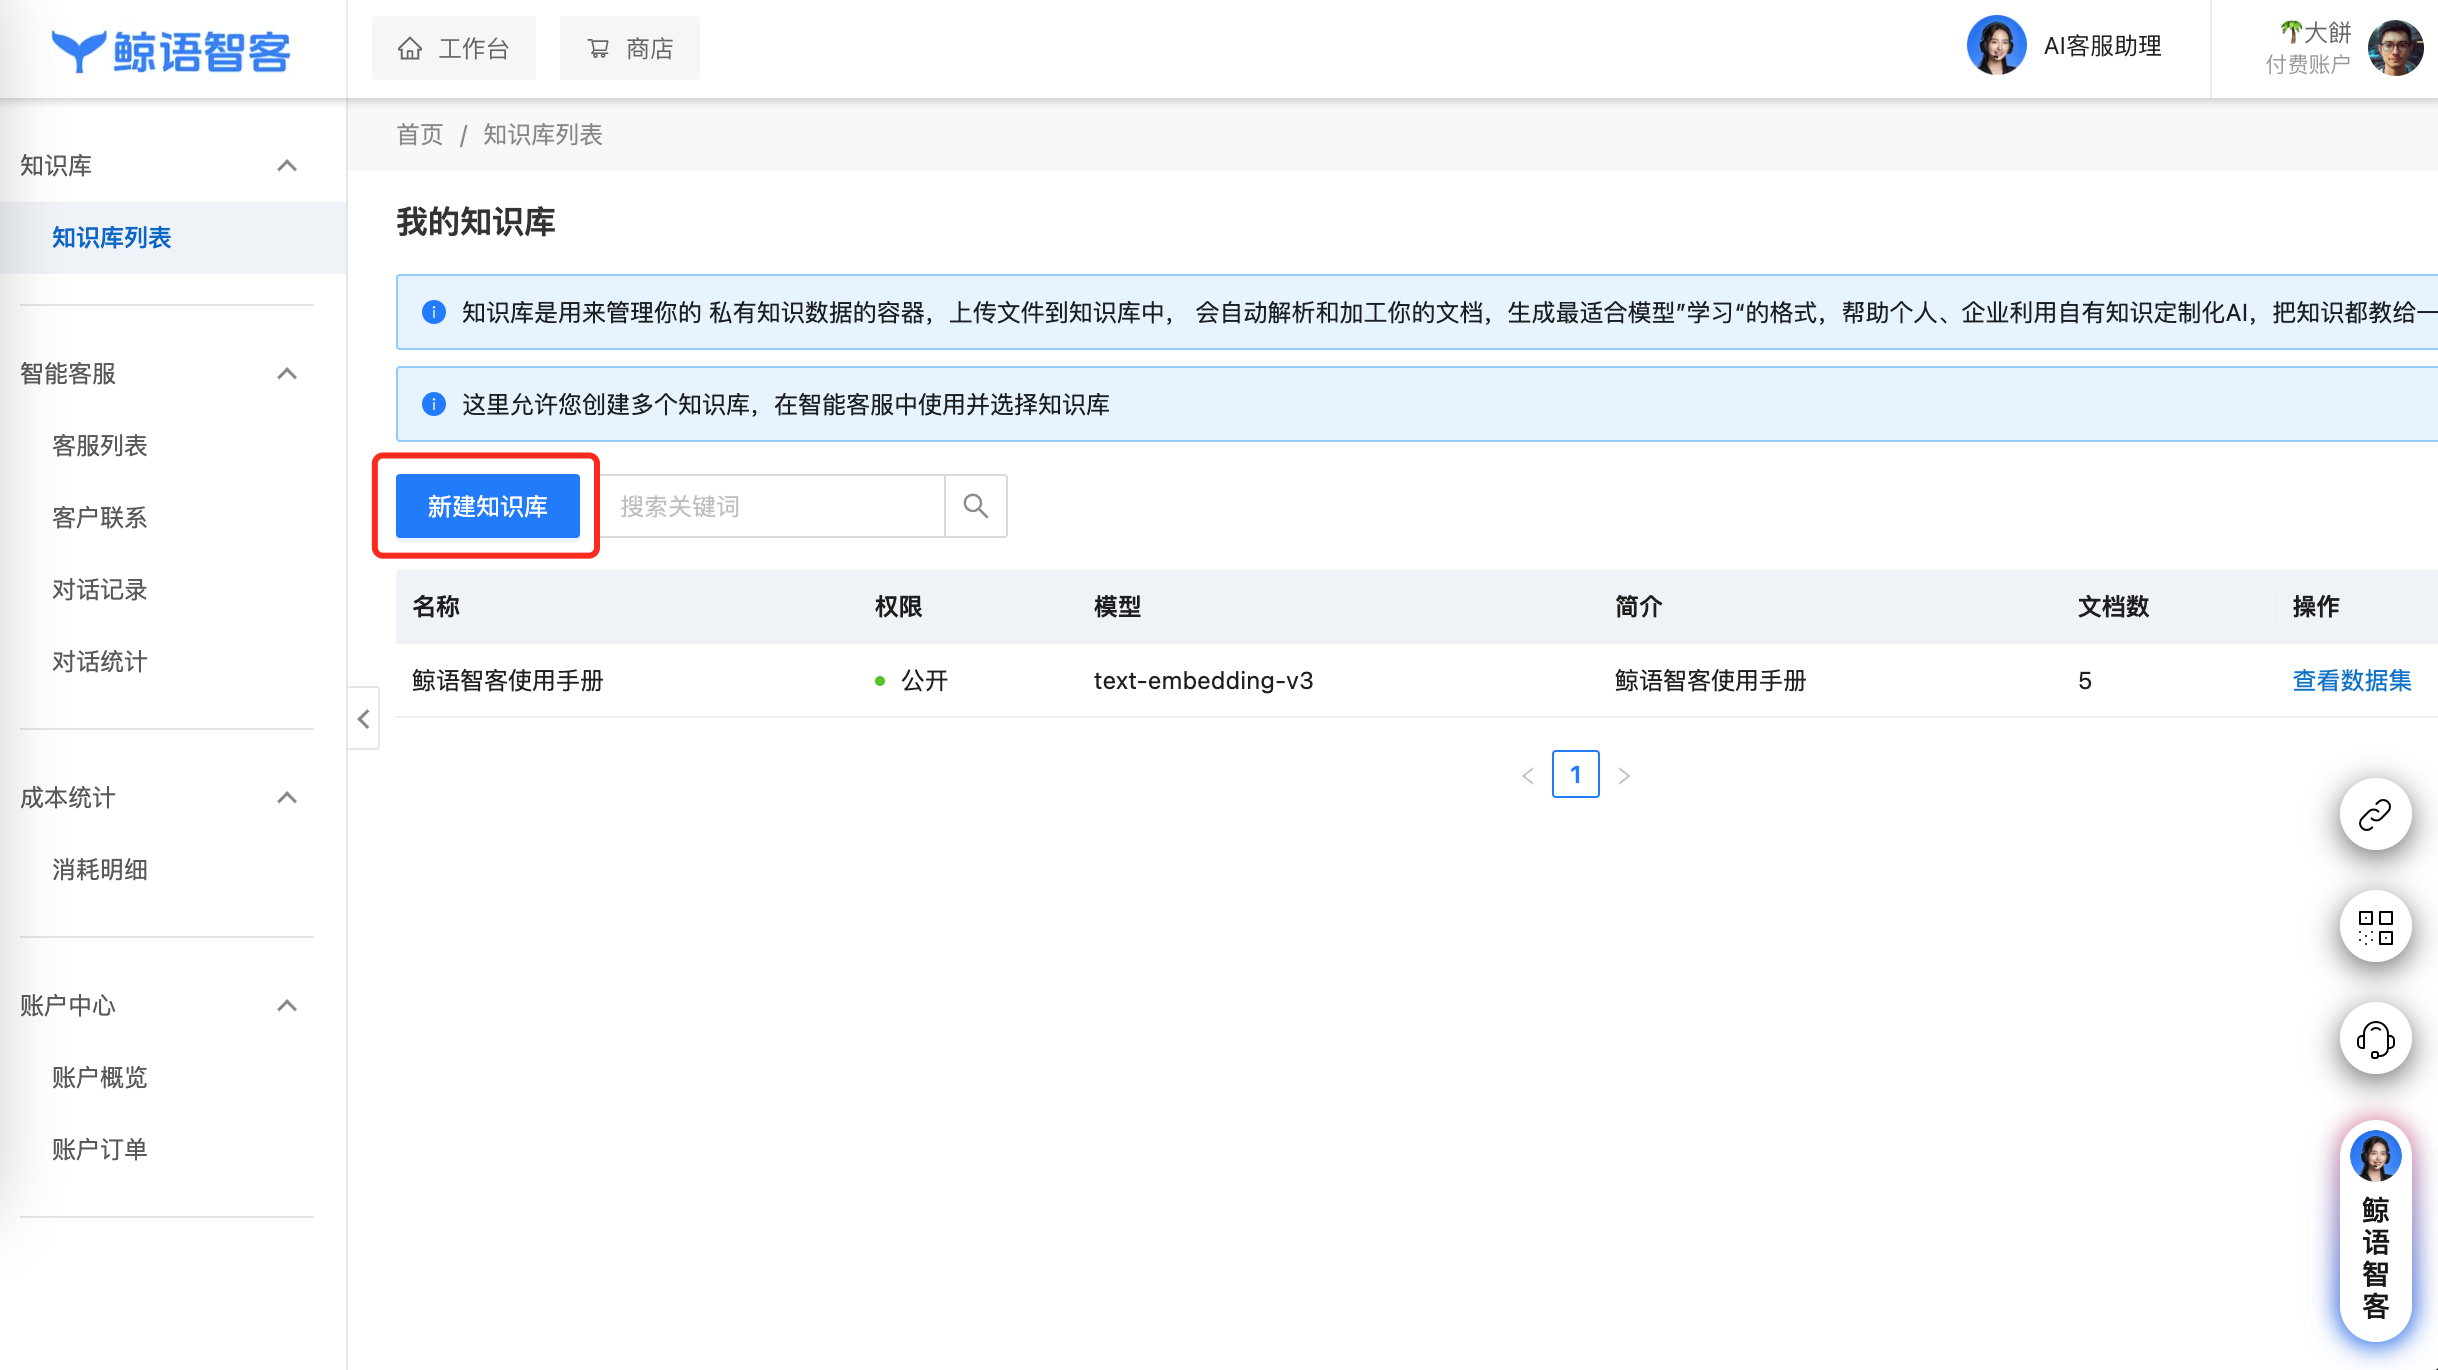The image size is (2438, 1370).
Task: Collapse the 账户中心 sidebar section
Action: [x=287, y=1006]
